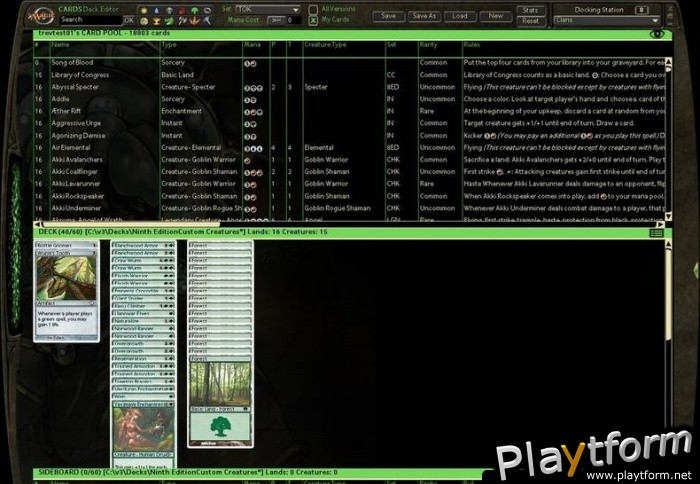Click the card pool scroll up arrow
Viewport: 700px width, 484px height.
click(x=669, y=62)
